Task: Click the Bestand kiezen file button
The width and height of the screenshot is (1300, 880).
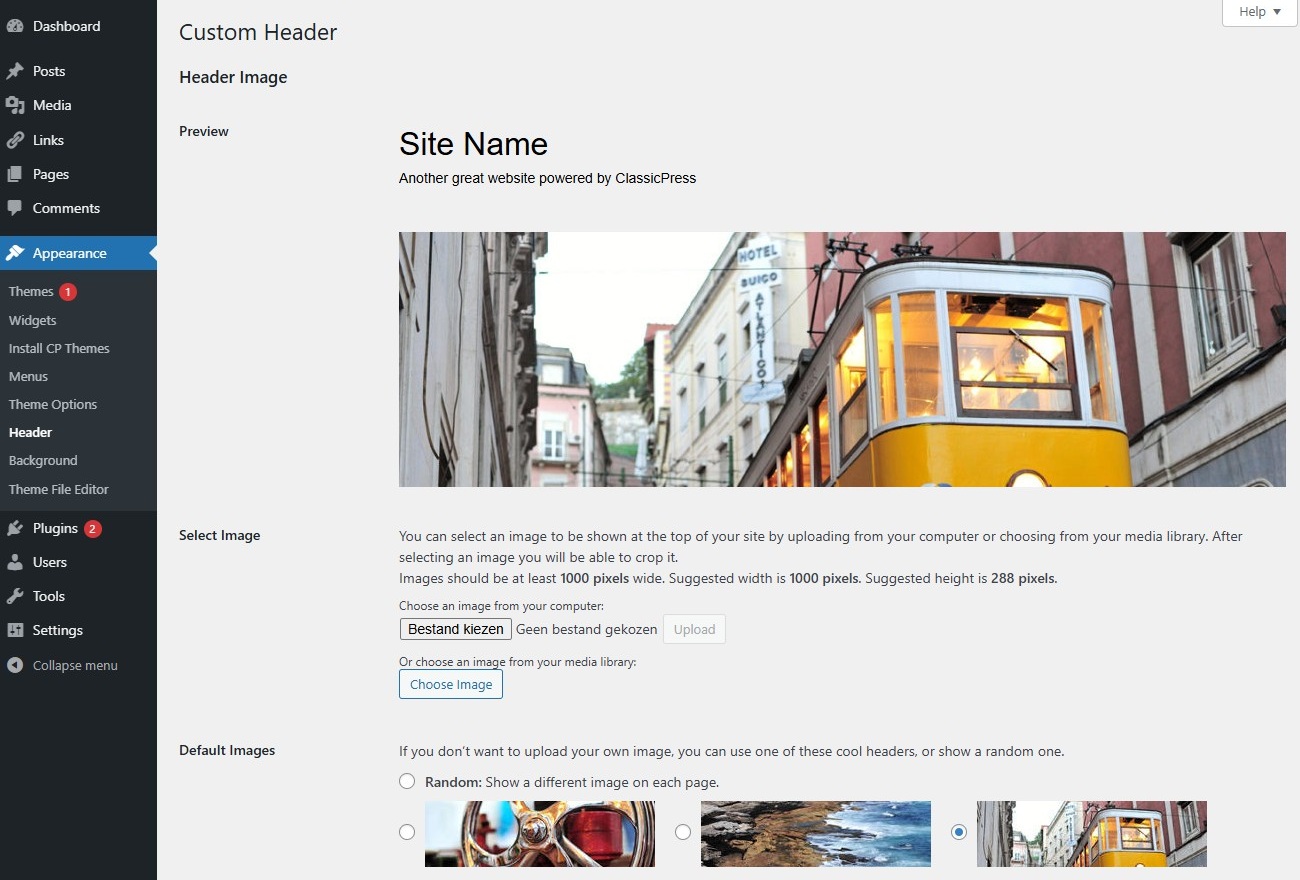Action: click(456, 629)
